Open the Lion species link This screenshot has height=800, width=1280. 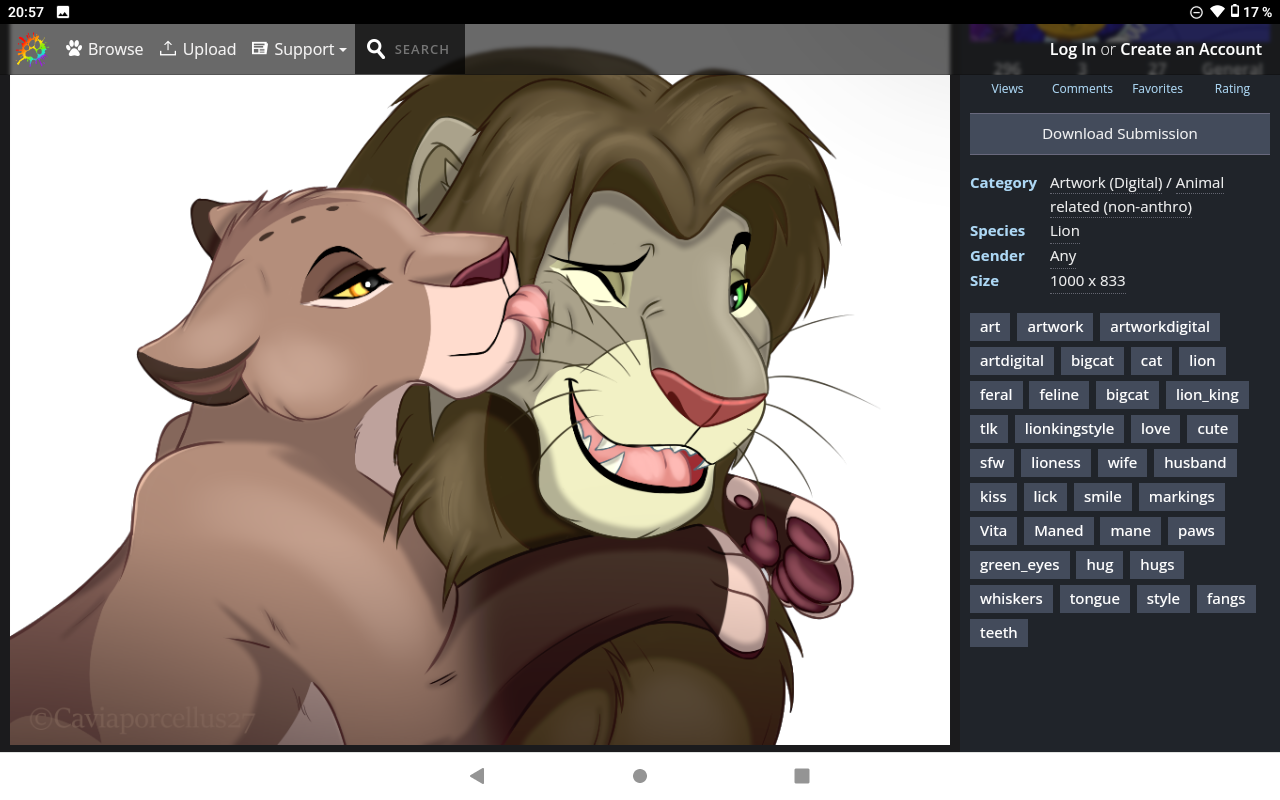(x=1065, y=231)
